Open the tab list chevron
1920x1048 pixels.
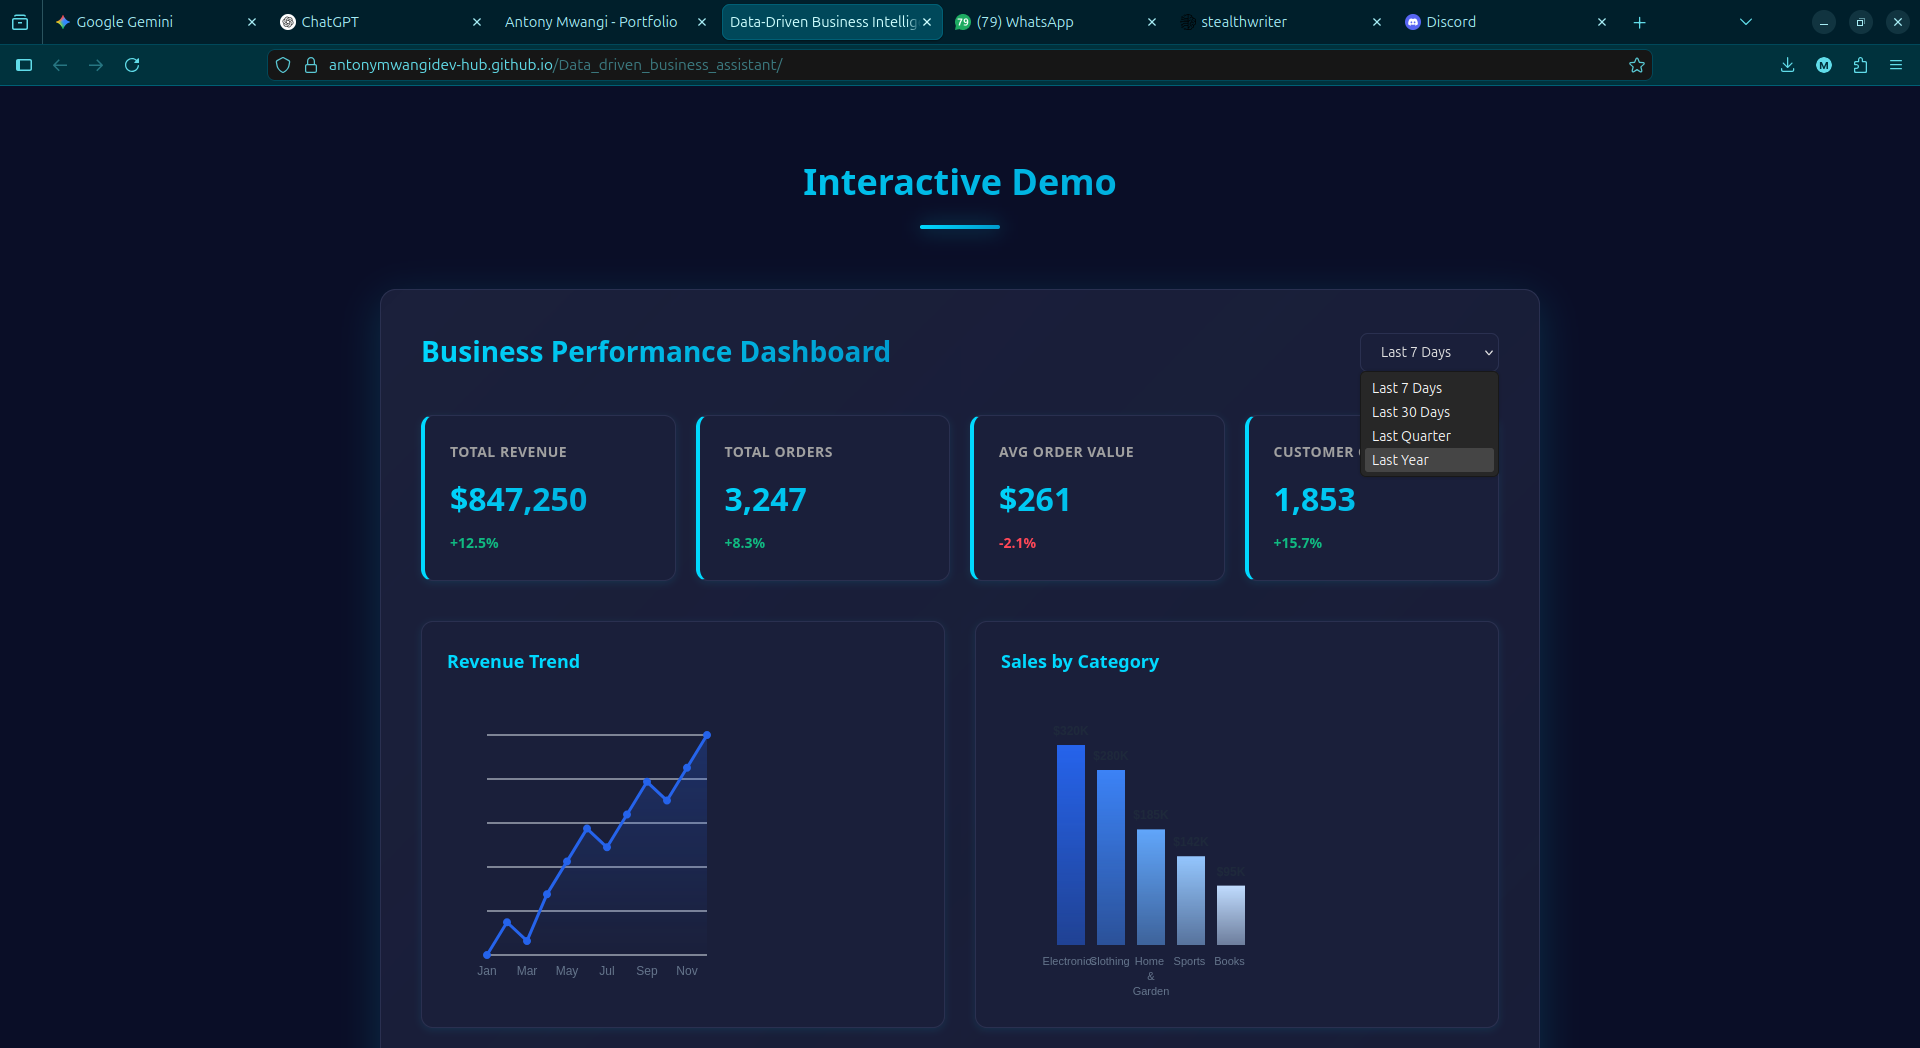pos(1745,21)
